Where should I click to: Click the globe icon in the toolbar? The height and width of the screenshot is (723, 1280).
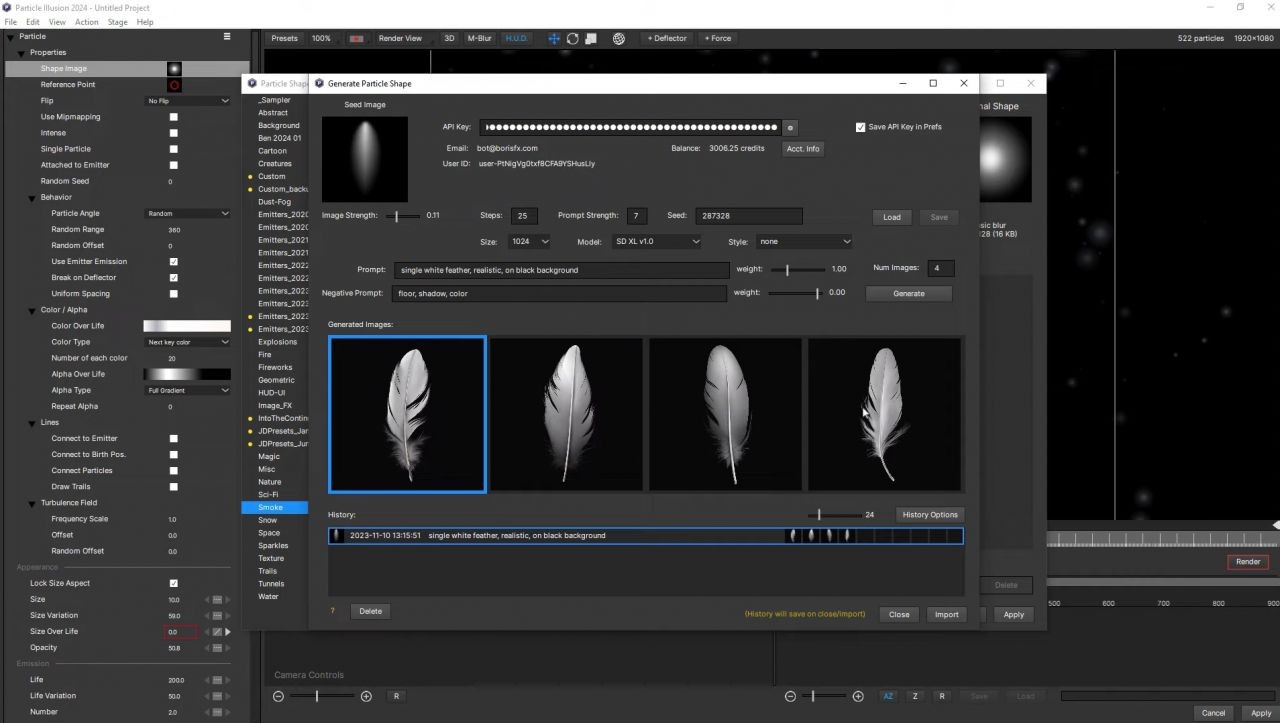tap(619, 38)
